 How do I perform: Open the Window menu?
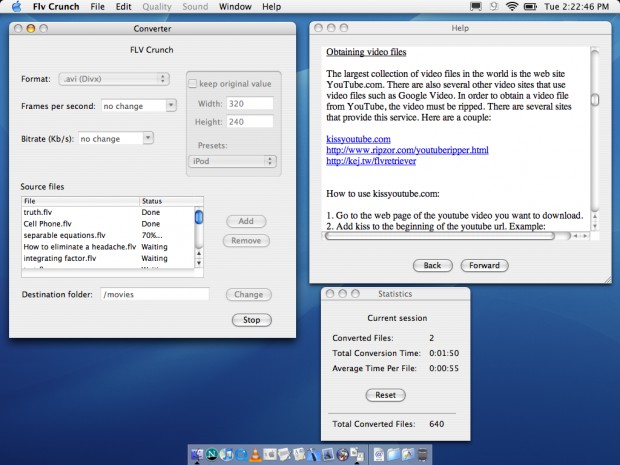tap(235, 6)
